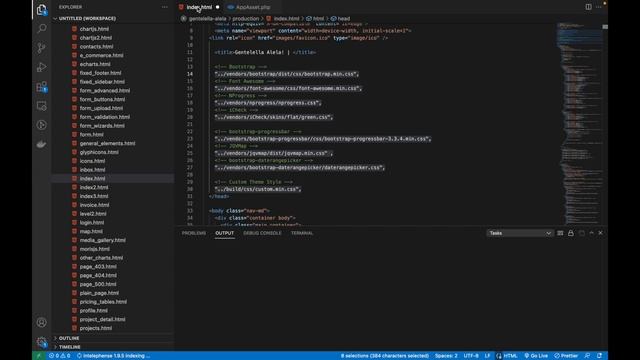Click the intelephense indexing status item

[113, 356]
